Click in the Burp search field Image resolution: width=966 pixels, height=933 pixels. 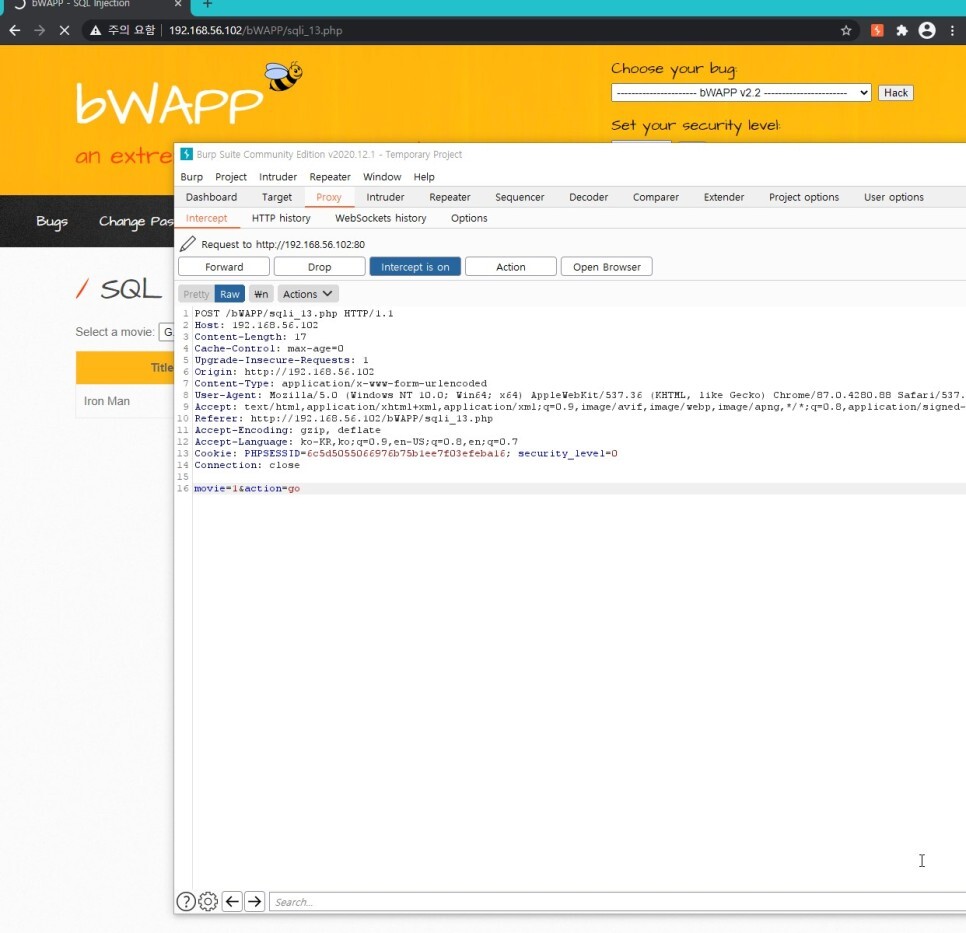pos(617,902)
